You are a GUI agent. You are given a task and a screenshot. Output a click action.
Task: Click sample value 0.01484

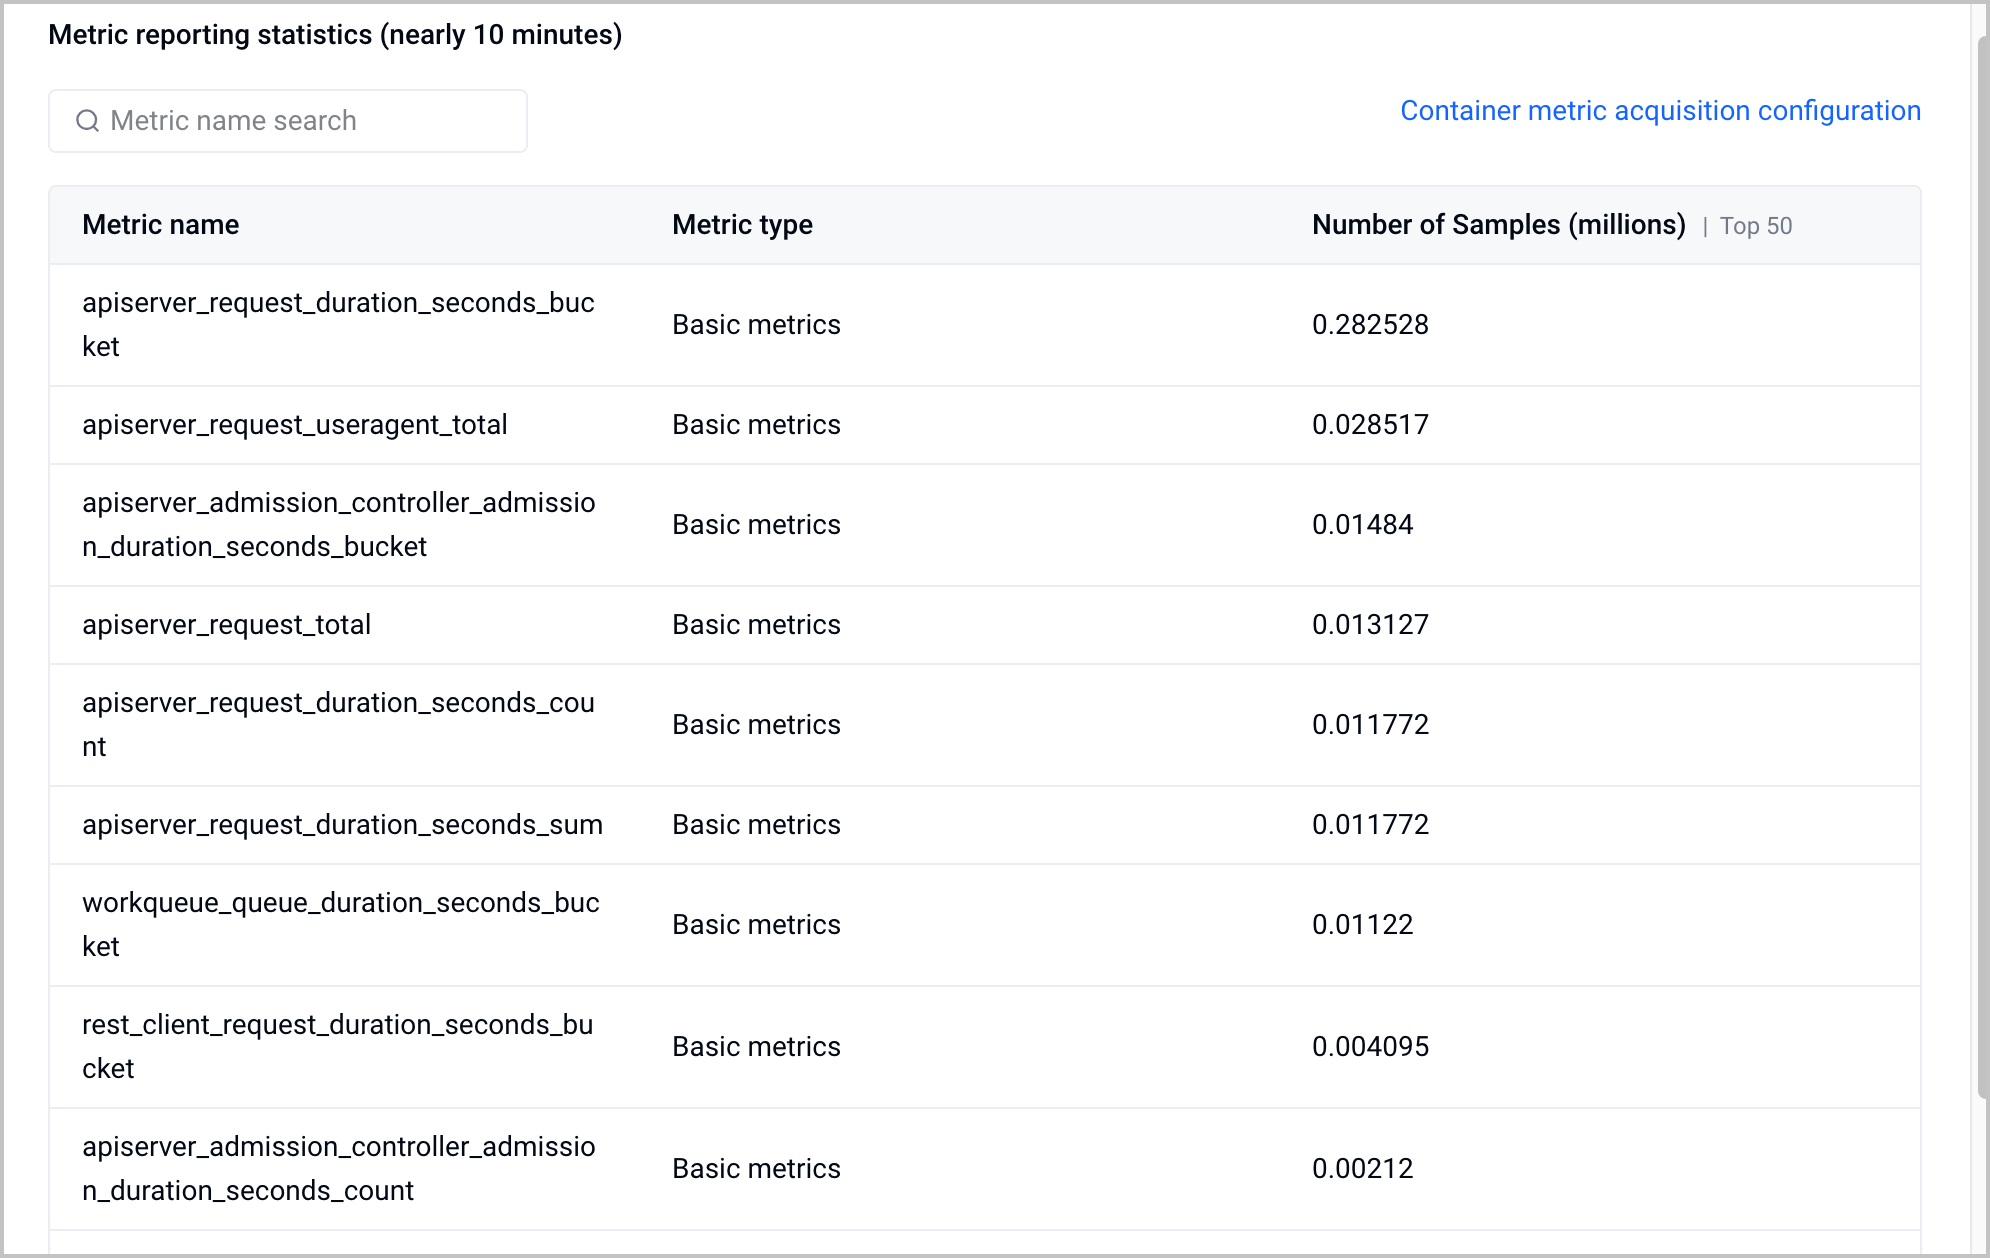click(x=1362, y=525)
